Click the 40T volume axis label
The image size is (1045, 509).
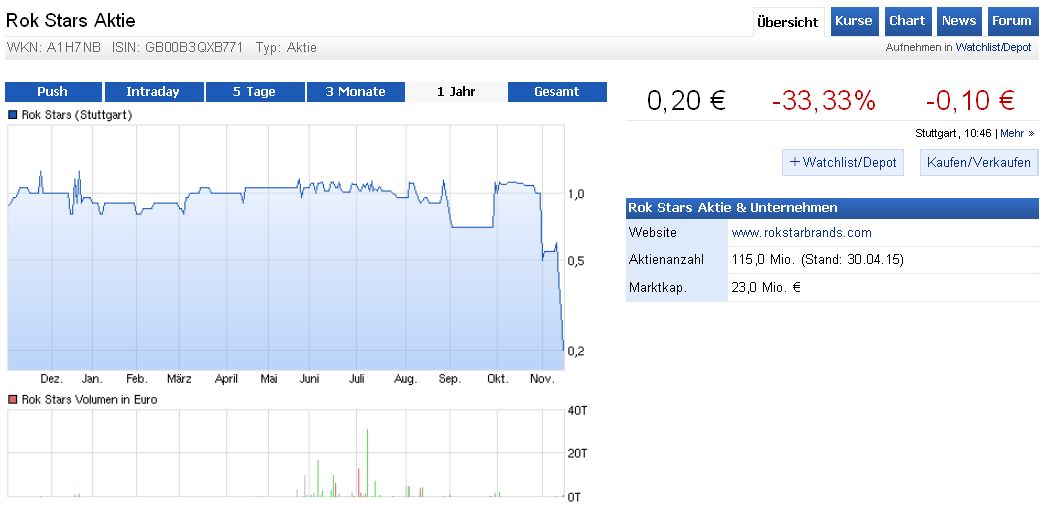578,410
